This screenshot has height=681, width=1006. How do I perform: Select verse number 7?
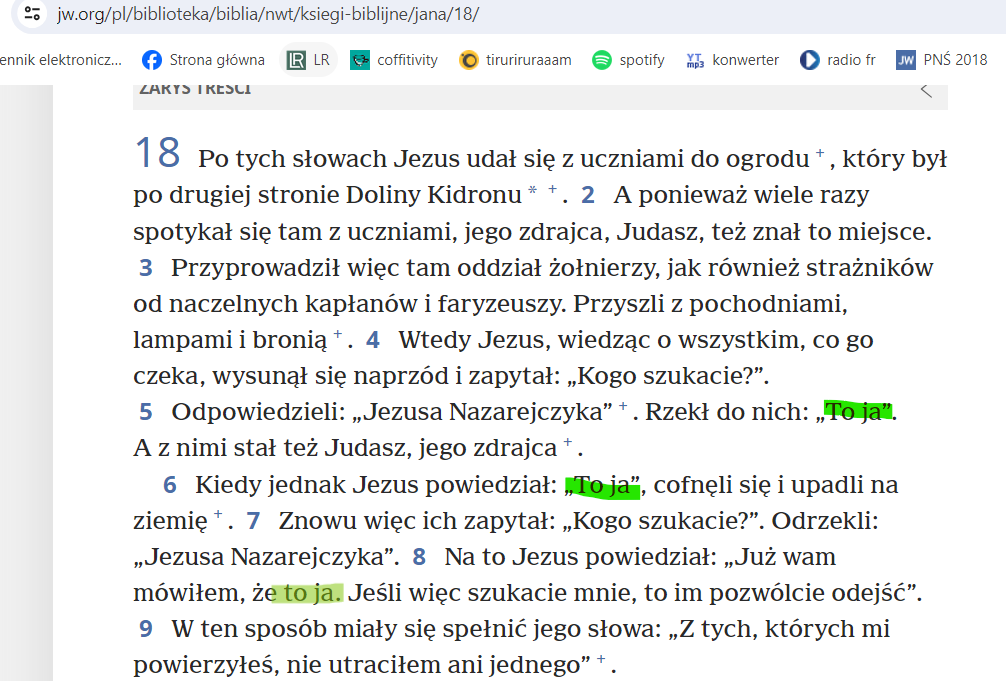click(253, 521)
